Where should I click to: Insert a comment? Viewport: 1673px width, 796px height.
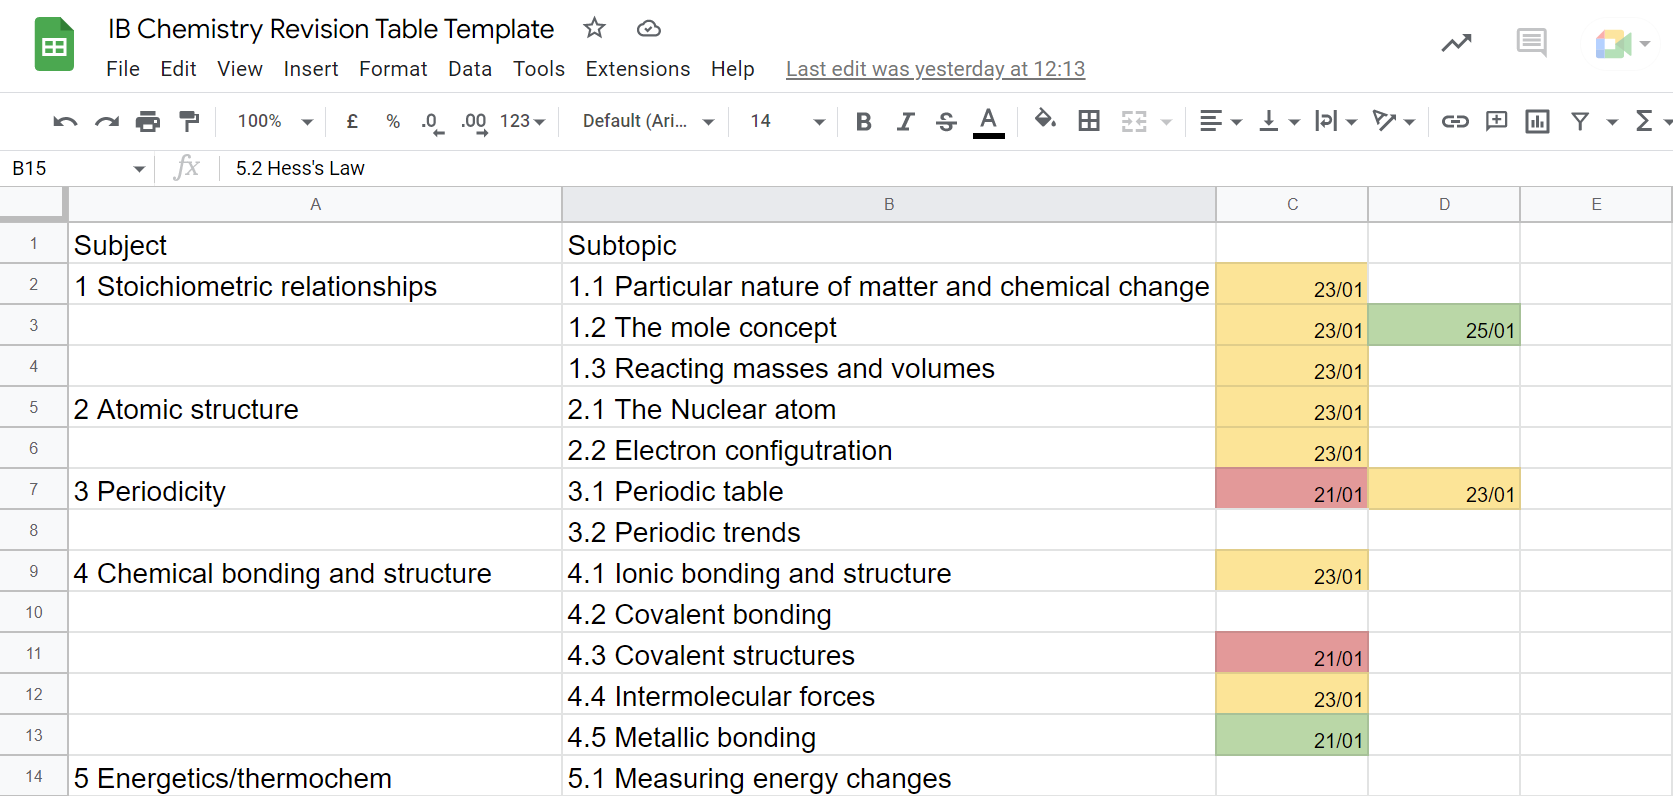tap(1496, 121)
